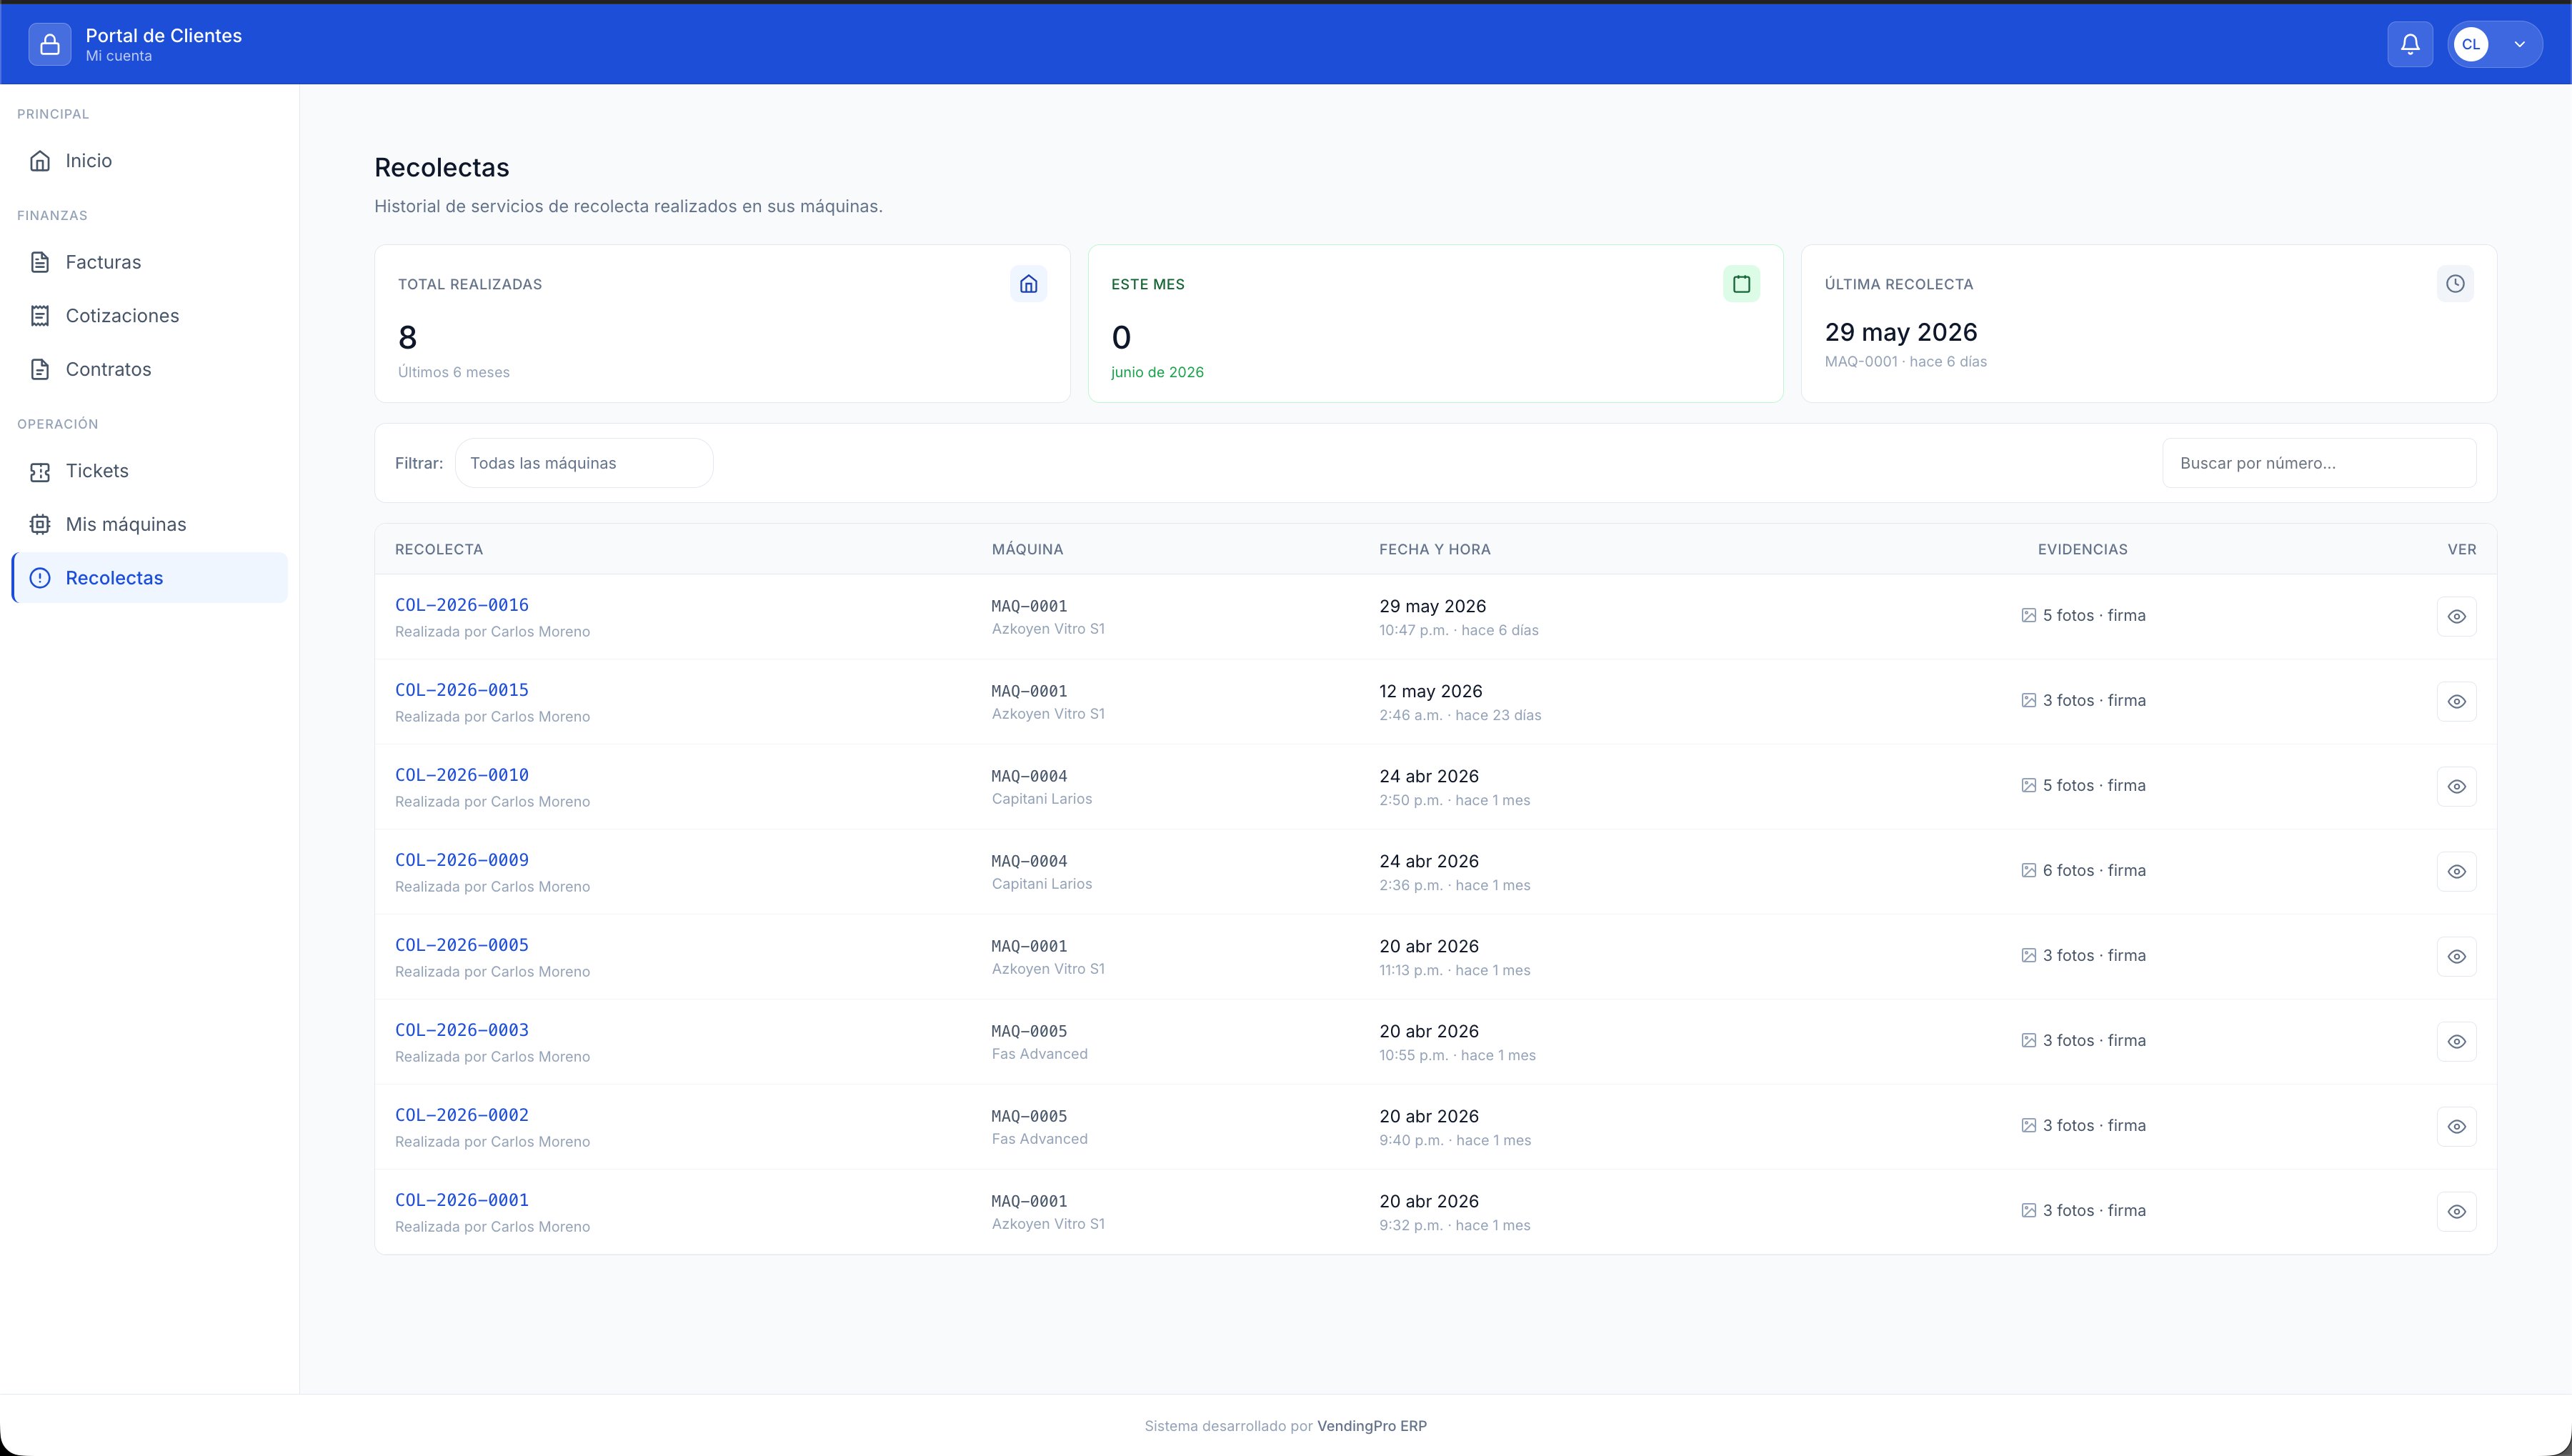The width and height of the screenshot is (2572, 1456).
Task: Click the Mis máquinas chip icon
Action: coord(40,524)
